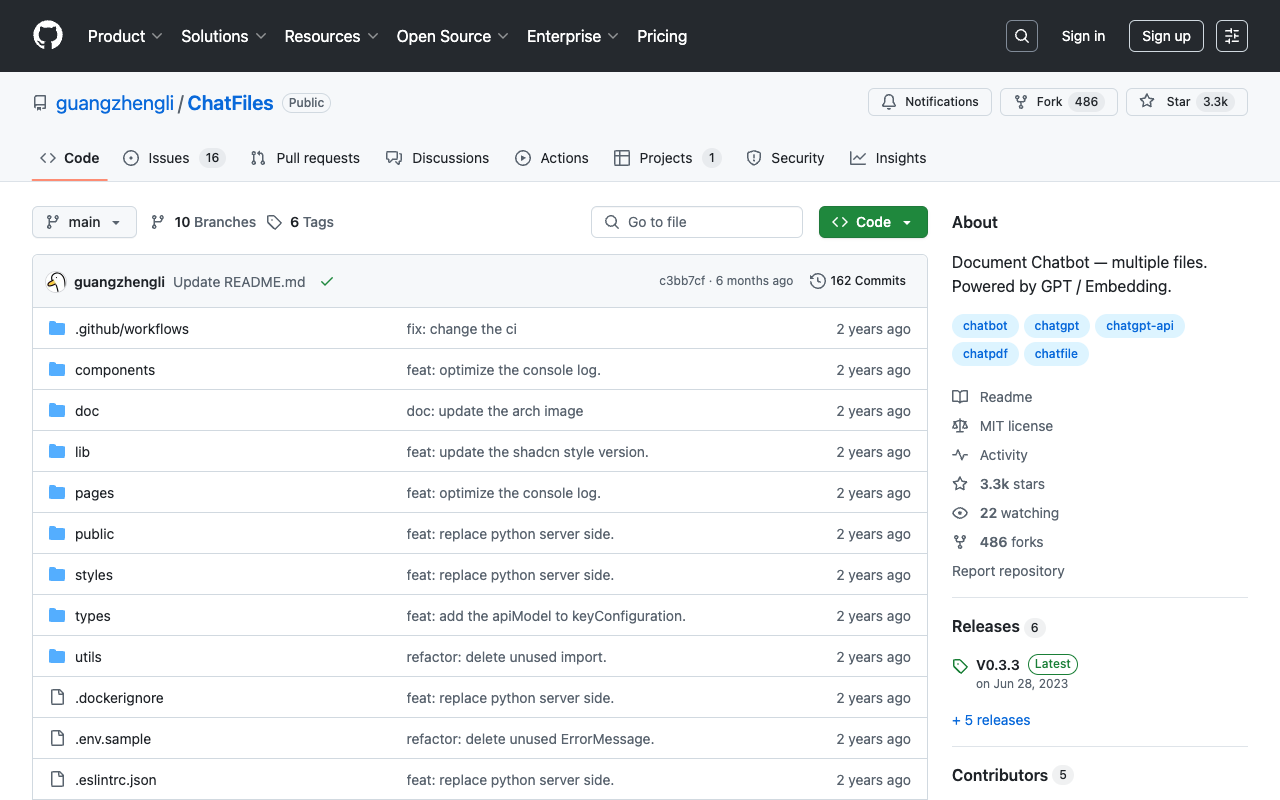Switch to the Actions tab
This screenshot has height=800, width=1280.
(552, 158)
